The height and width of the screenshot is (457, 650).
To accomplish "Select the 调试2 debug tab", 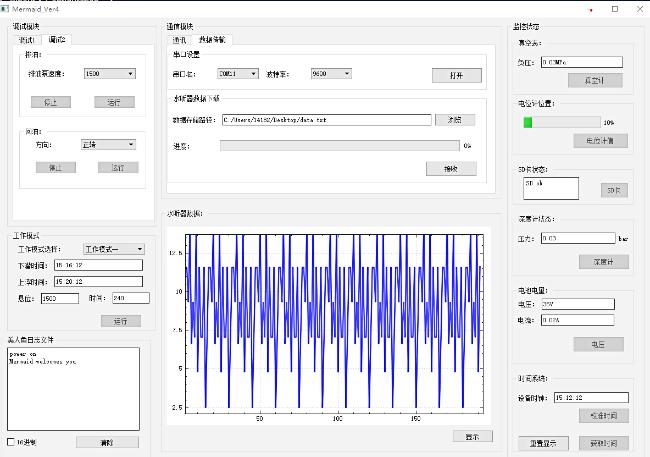I will click(x=57, y=39).
